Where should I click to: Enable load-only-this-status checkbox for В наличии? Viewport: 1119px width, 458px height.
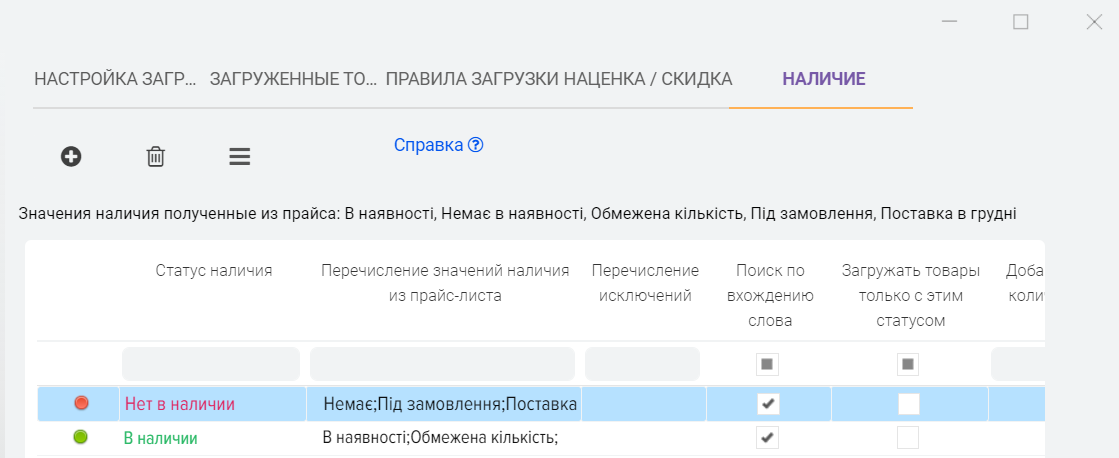pos(908,438)
